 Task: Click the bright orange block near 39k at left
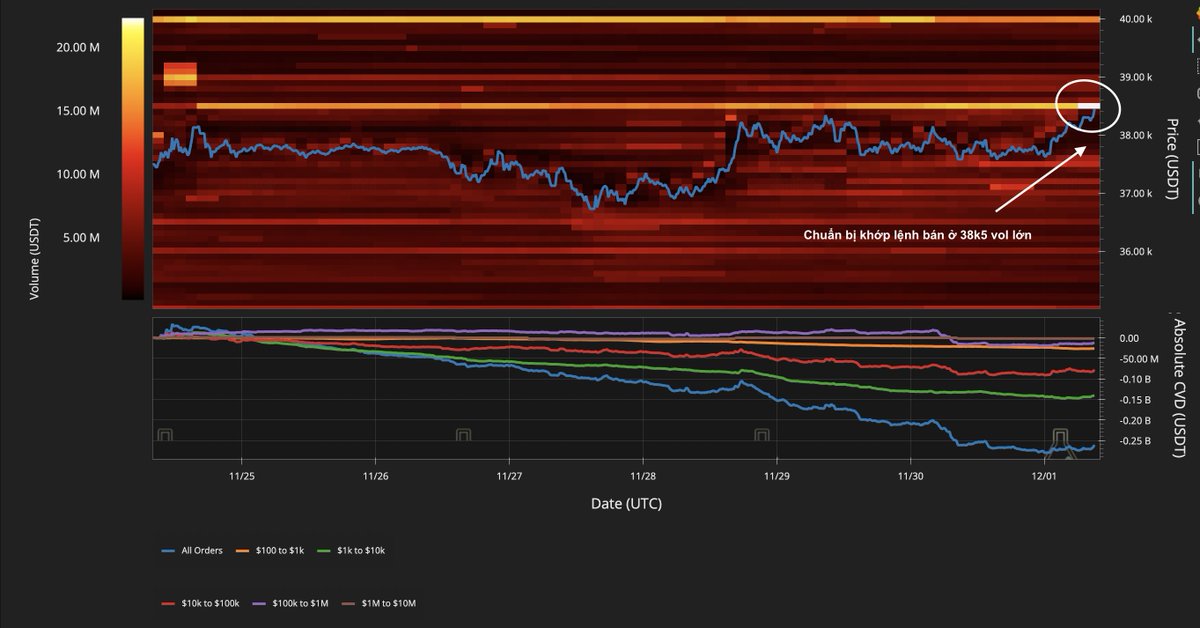pos(180,73)
